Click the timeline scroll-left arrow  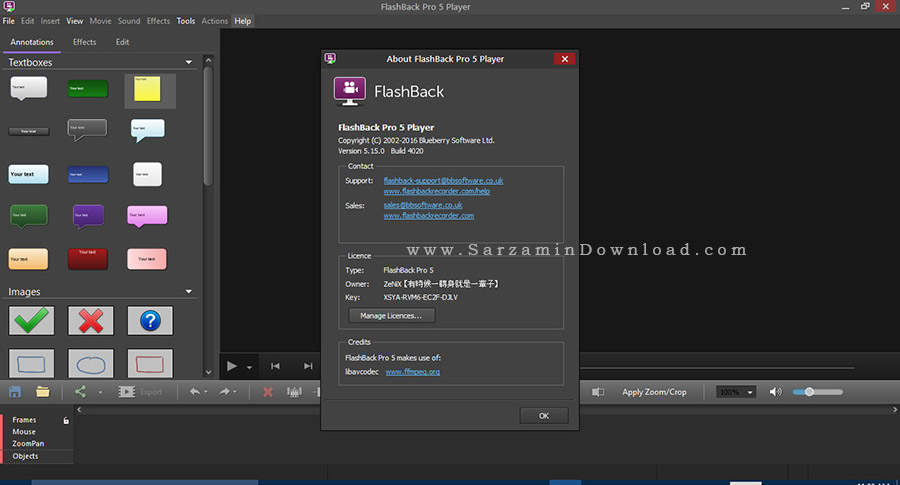coord(79,410)
